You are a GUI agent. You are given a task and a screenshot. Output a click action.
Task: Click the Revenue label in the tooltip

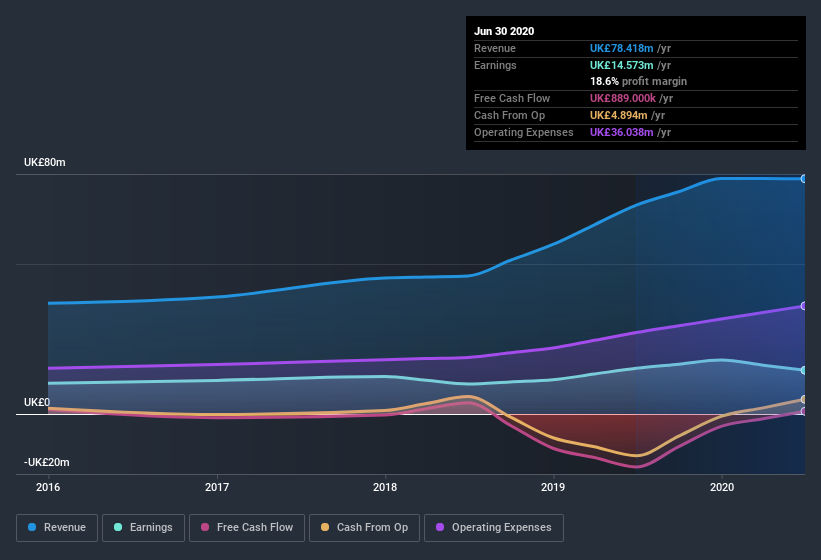495,48
